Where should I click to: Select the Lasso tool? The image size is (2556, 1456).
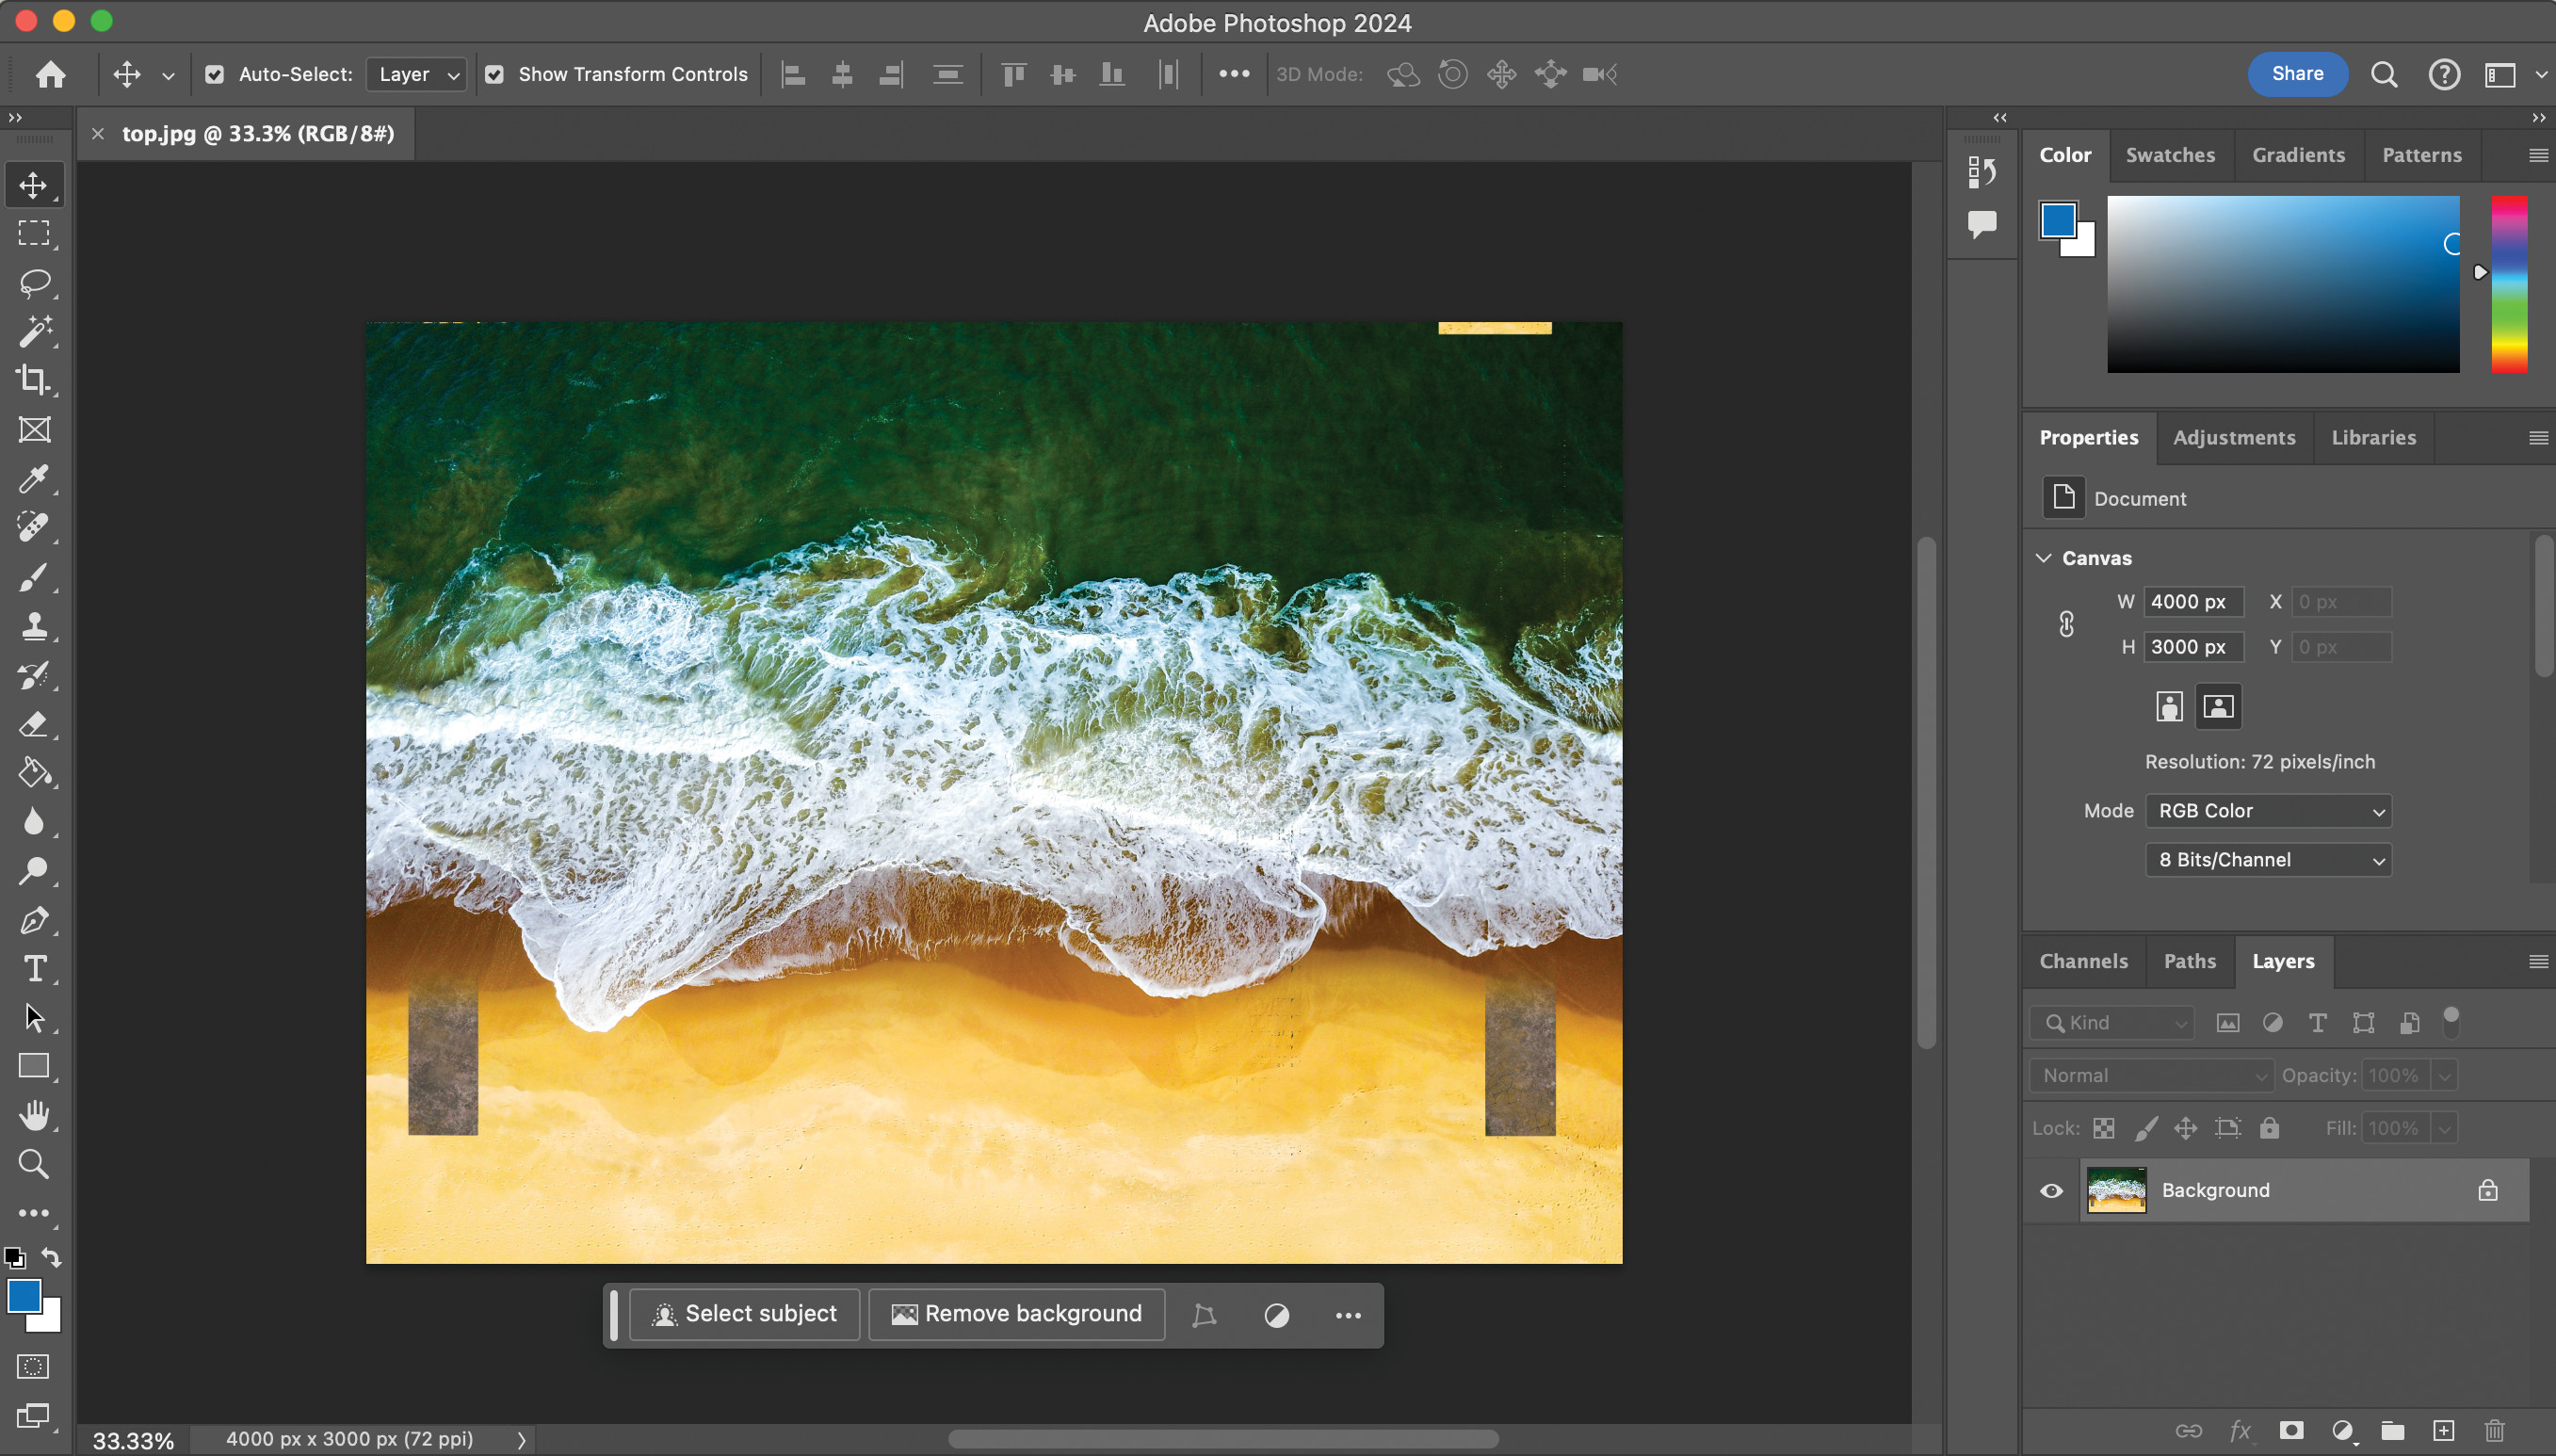(x=33, y=281)
